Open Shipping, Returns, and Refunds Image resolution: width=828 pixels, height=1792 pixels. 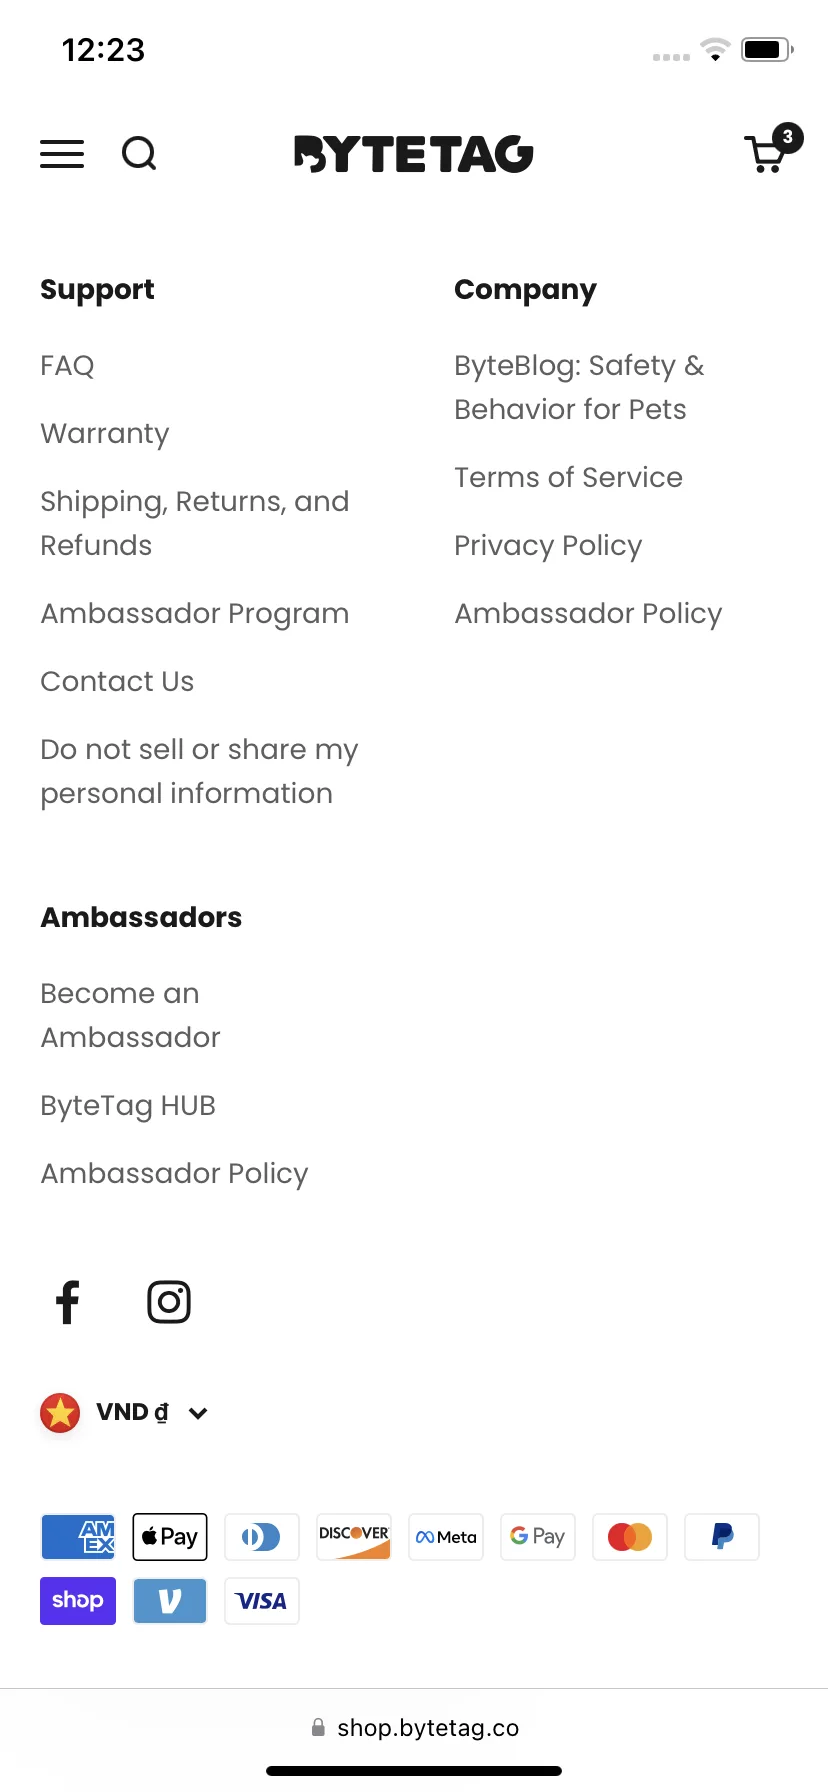pos(195,523)
